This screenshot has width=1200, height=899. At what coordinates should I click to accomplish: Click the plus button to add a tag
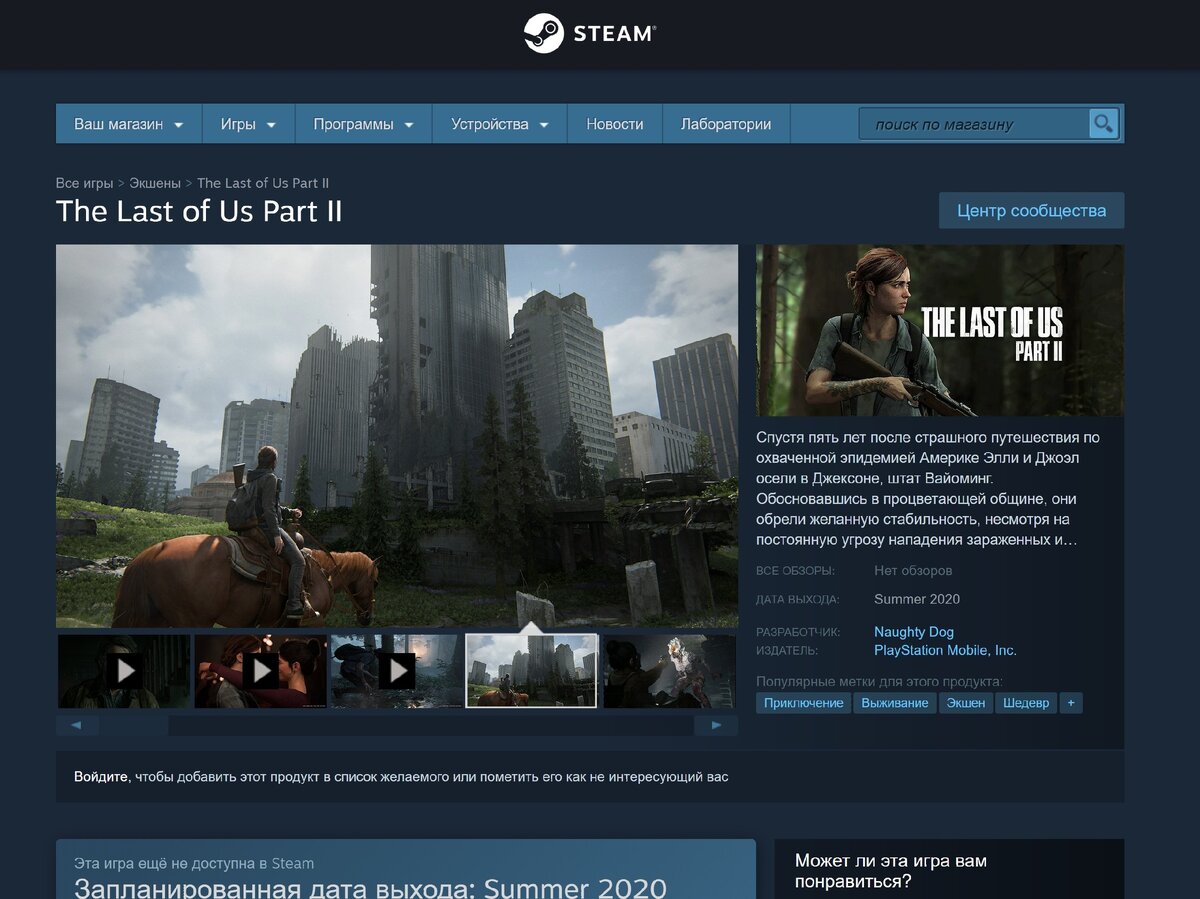coord(1071,703)
